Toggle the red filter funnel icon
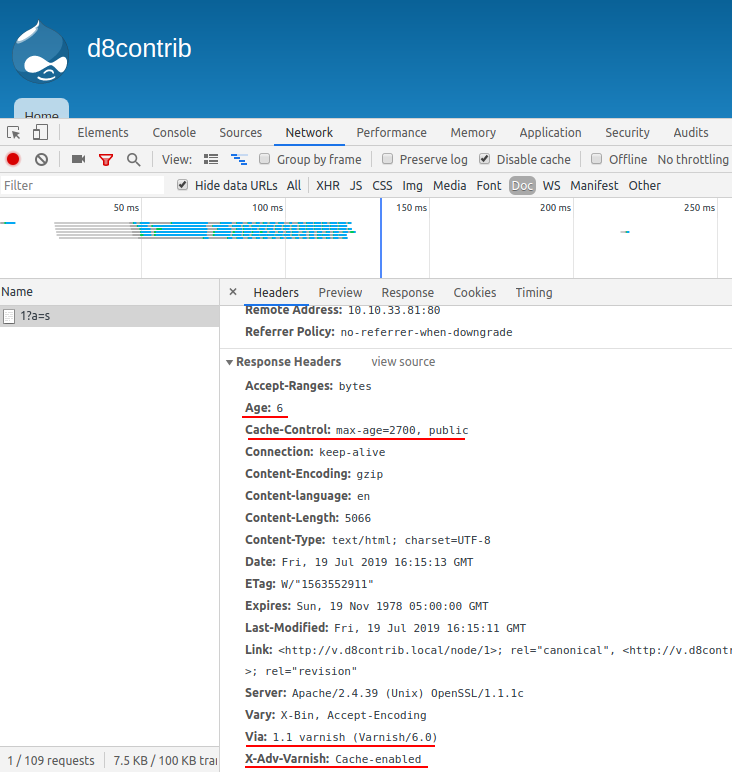Viewport: 732px width, 772px height. [105, 159]
